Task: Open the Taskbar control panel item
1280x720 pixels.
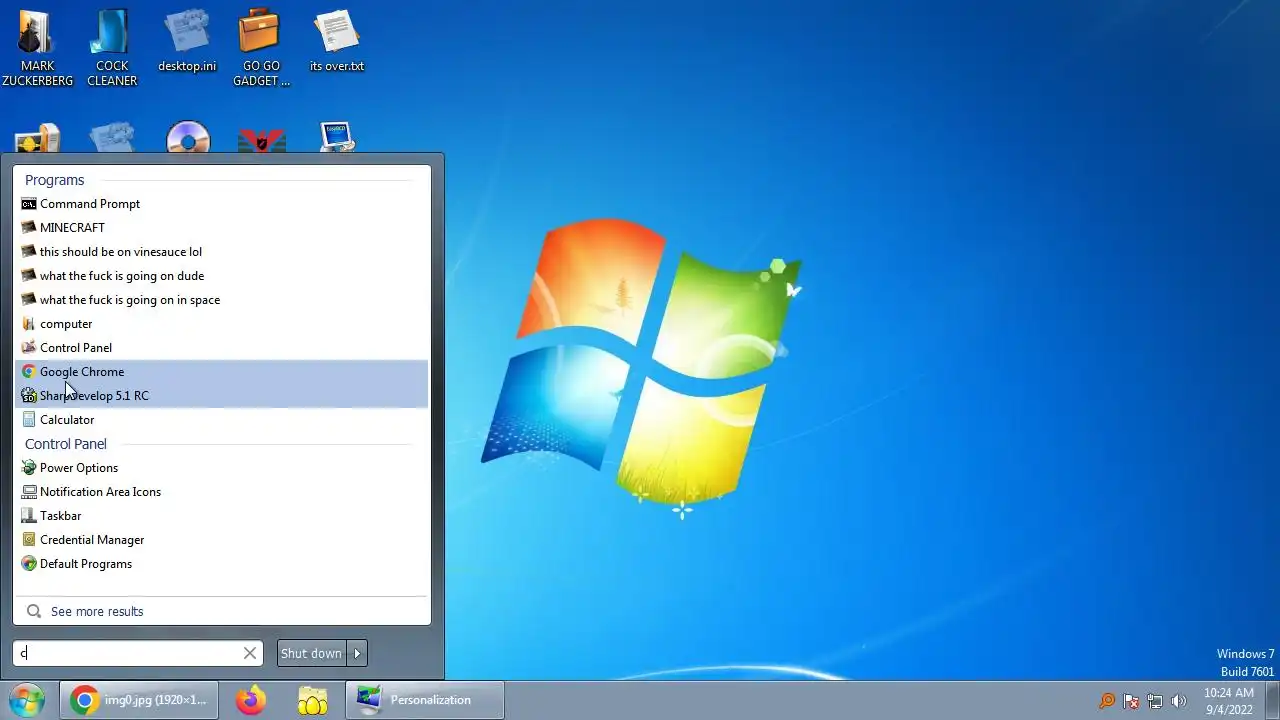Action: click(222, 516)
